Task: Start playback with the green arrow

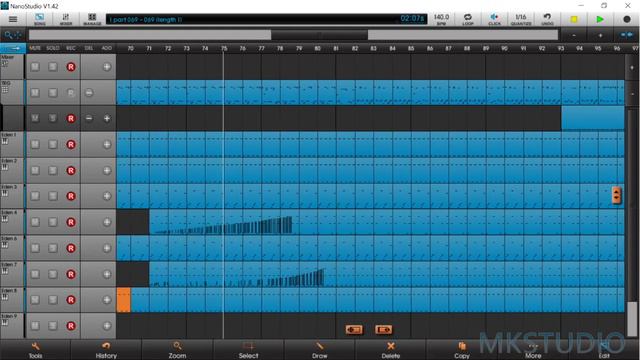Action: coord(600,19)
